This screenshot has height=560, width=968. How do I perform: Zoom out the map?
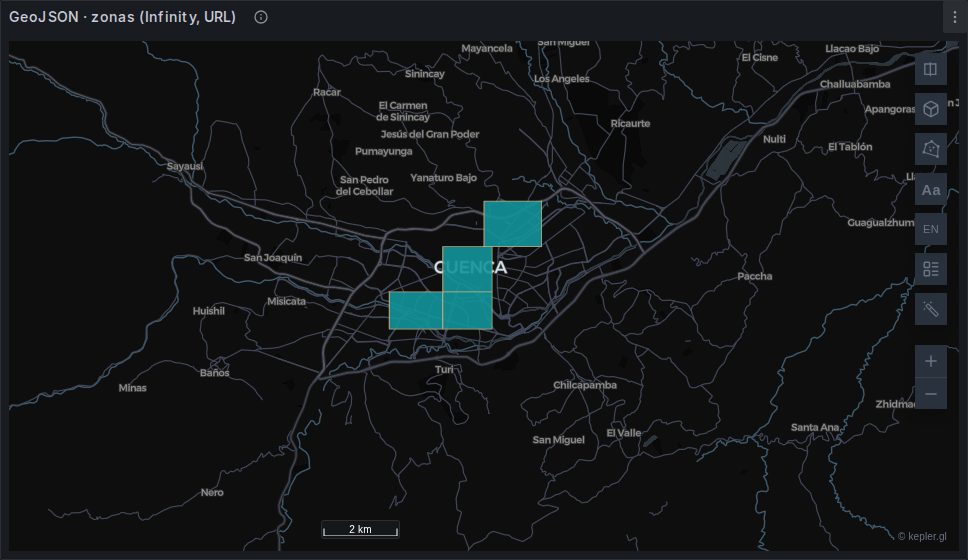coord(930,393)
